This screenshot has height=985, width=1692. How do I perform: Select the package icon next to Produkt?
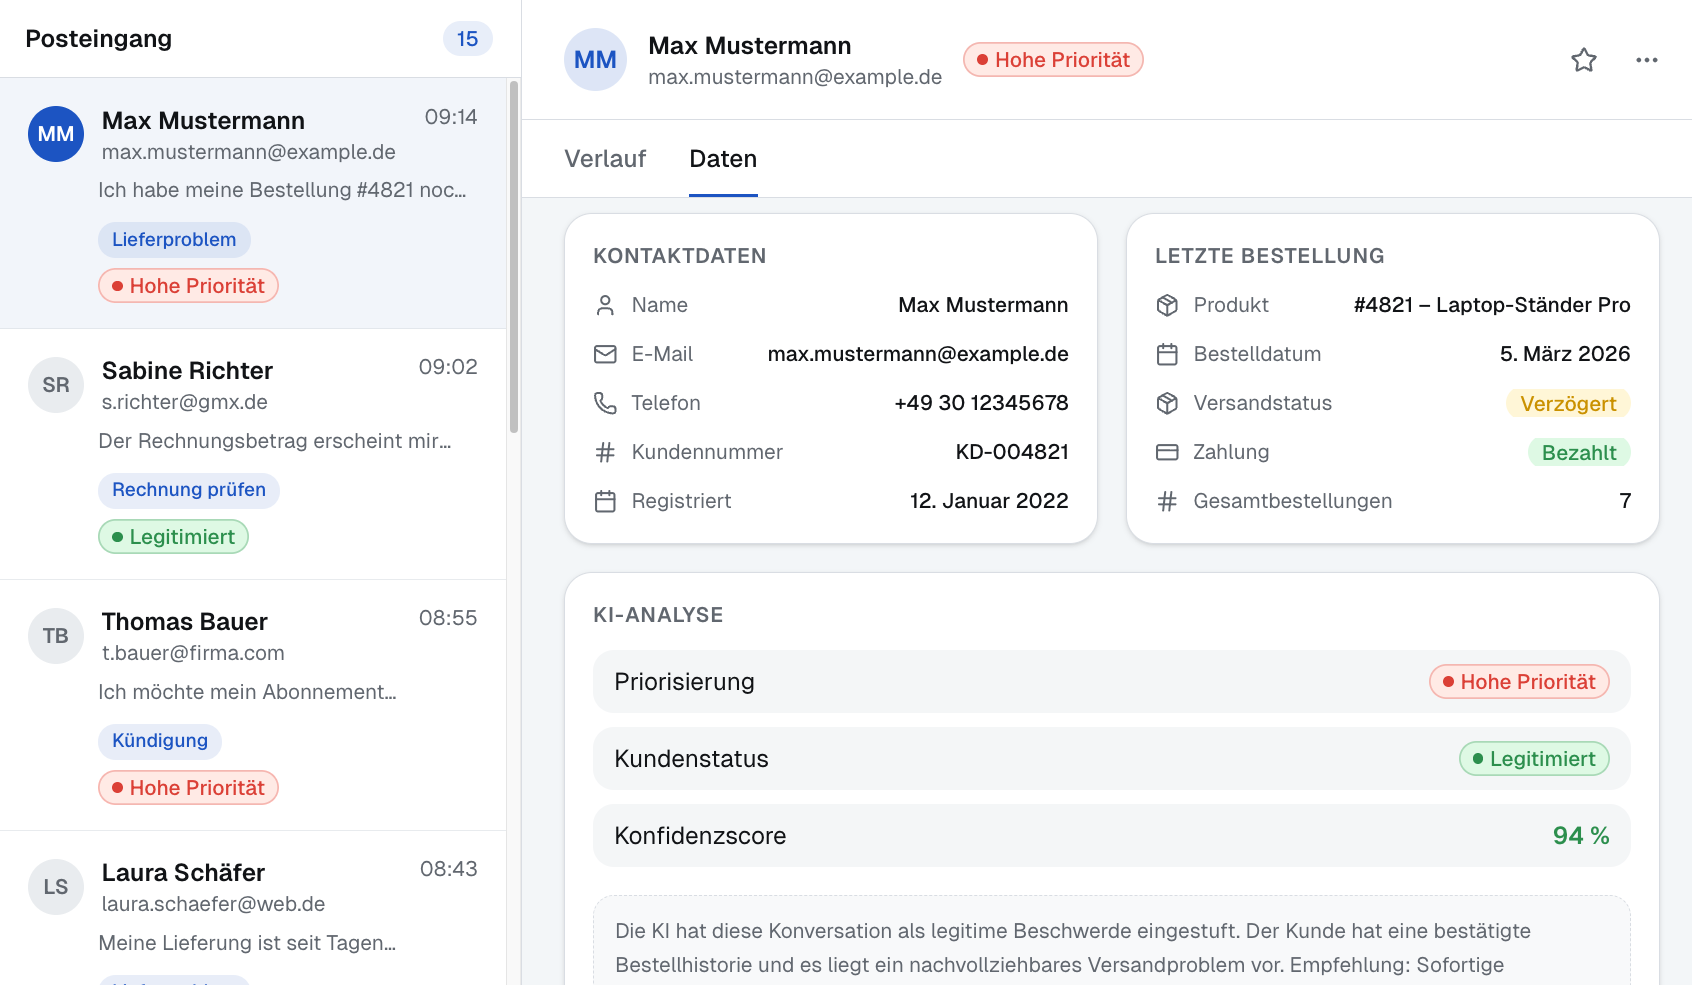pyautogui.click(x=1167, y=304)
